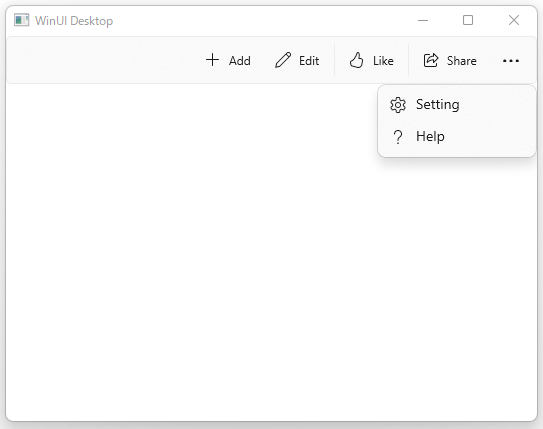
Task: Click the Share text label
Action: 462,61
